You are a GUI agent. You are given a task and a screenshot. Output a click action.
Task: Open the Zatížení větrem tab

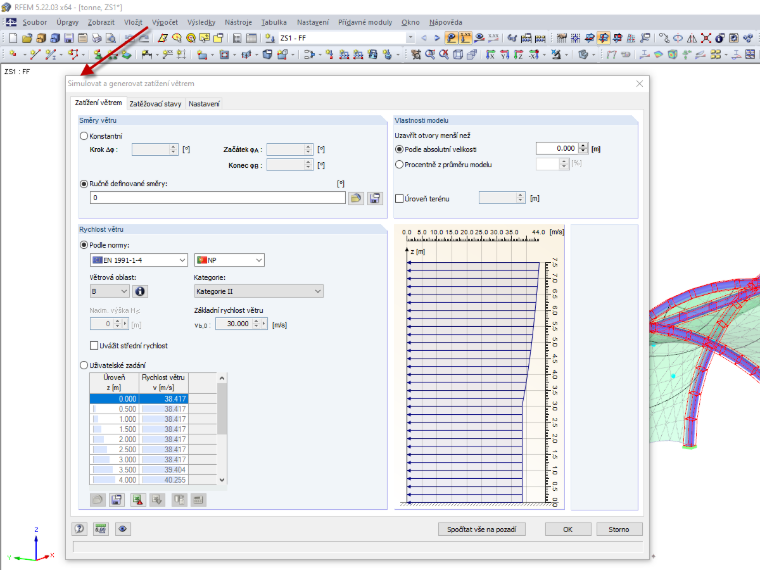pyautogui.click(x=98, y=103)
